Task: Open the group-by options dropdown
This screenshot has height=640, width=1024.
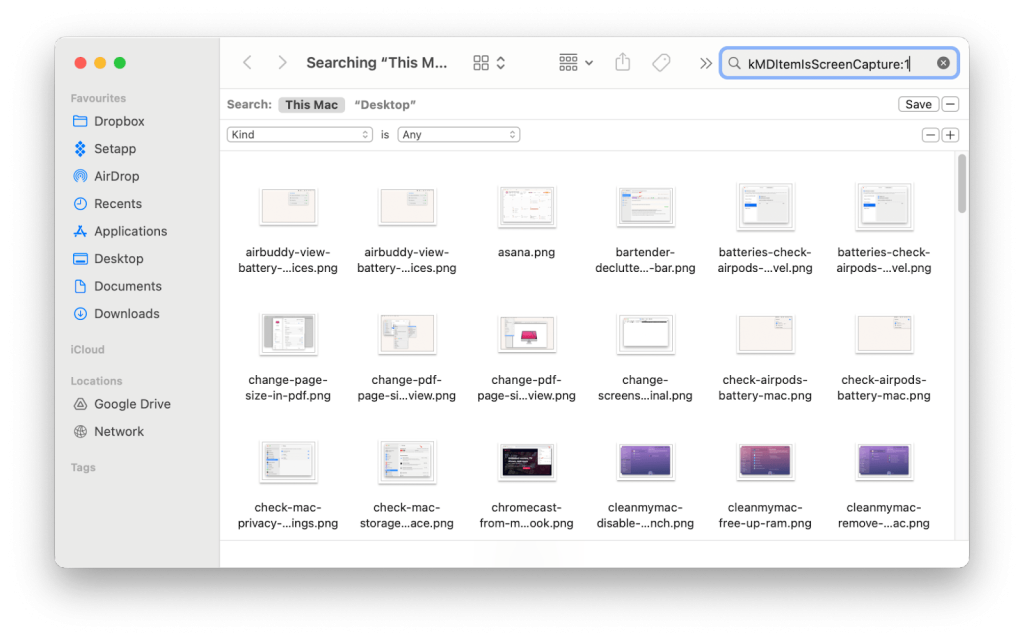Action: tap(576, 63)
